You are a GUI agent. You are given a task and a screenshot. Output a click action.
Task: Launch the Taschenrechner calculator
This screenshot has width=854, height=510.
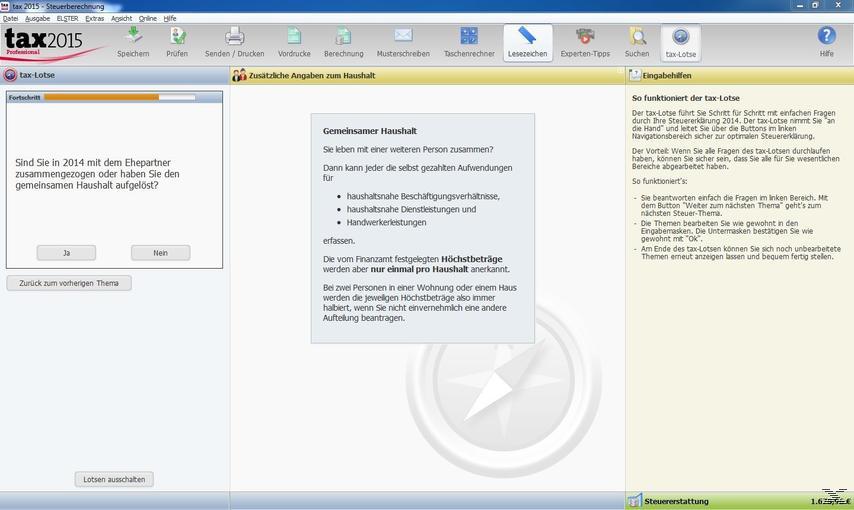click(468, 42)
